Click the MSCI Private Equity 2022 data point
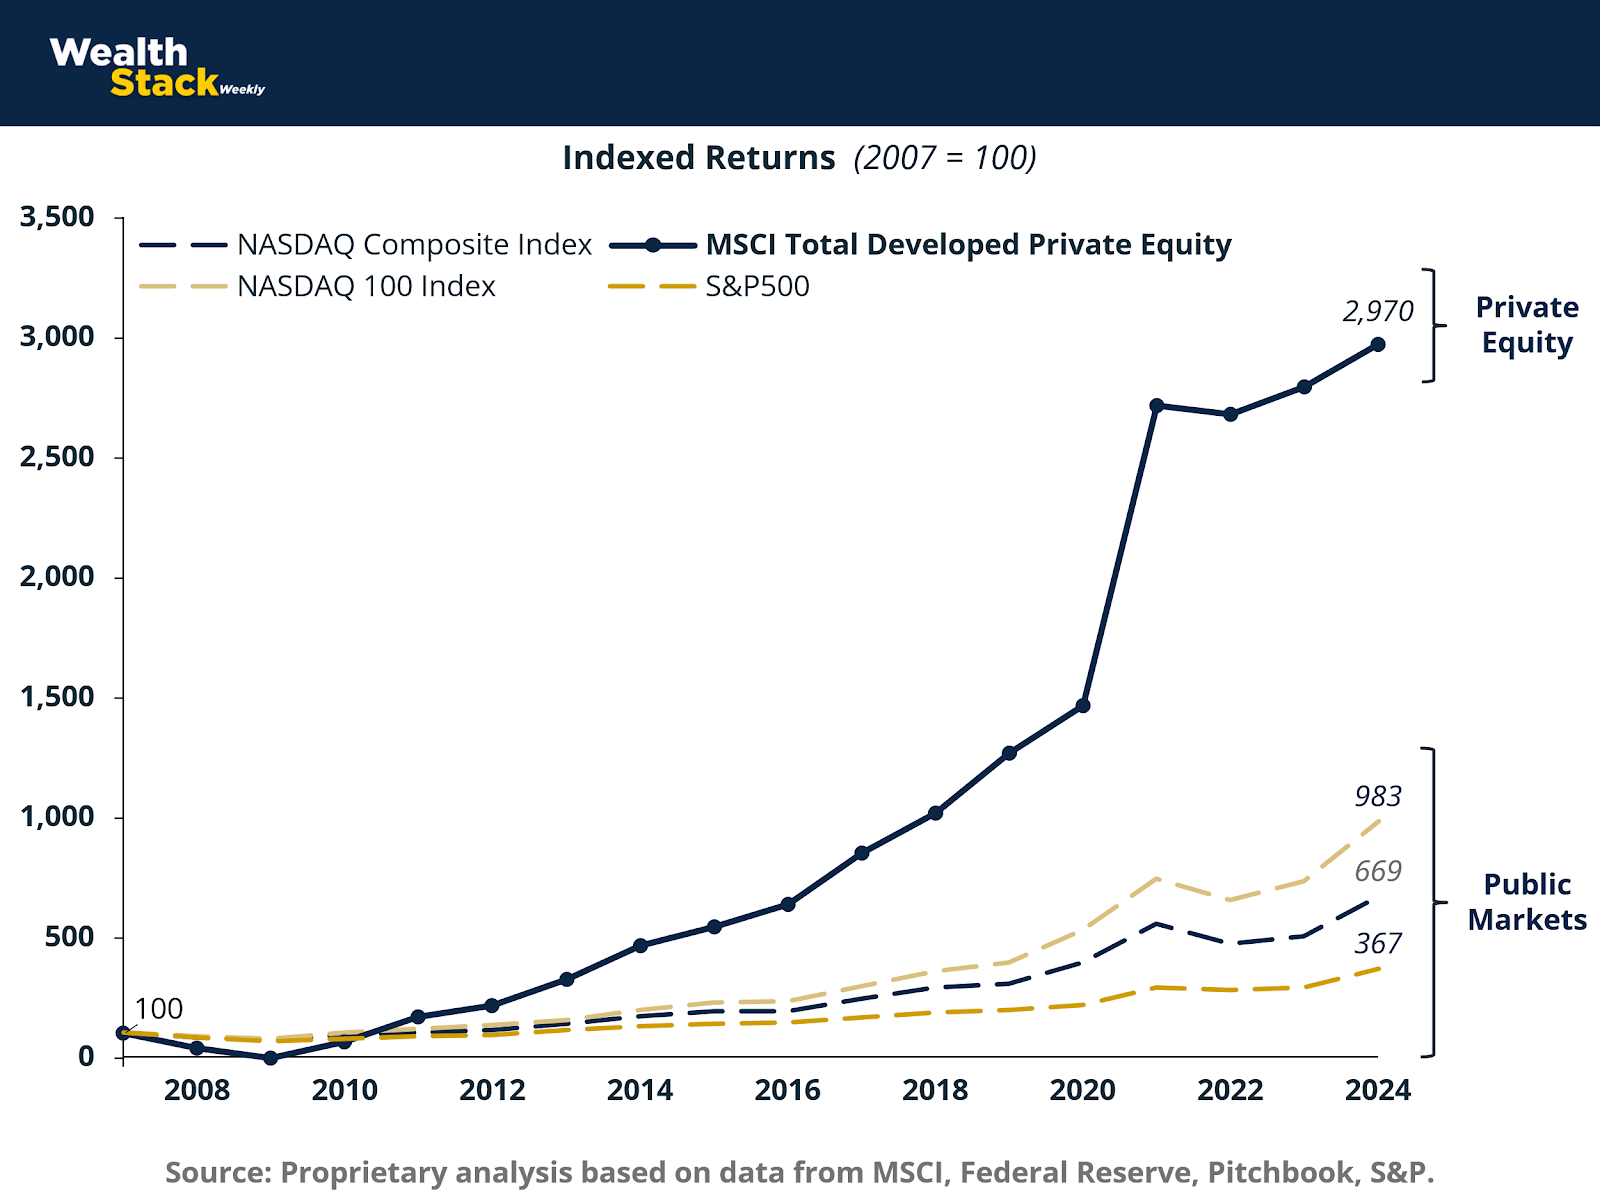This screenshot has width=1600, height=1200. (x=1230, y=414)
